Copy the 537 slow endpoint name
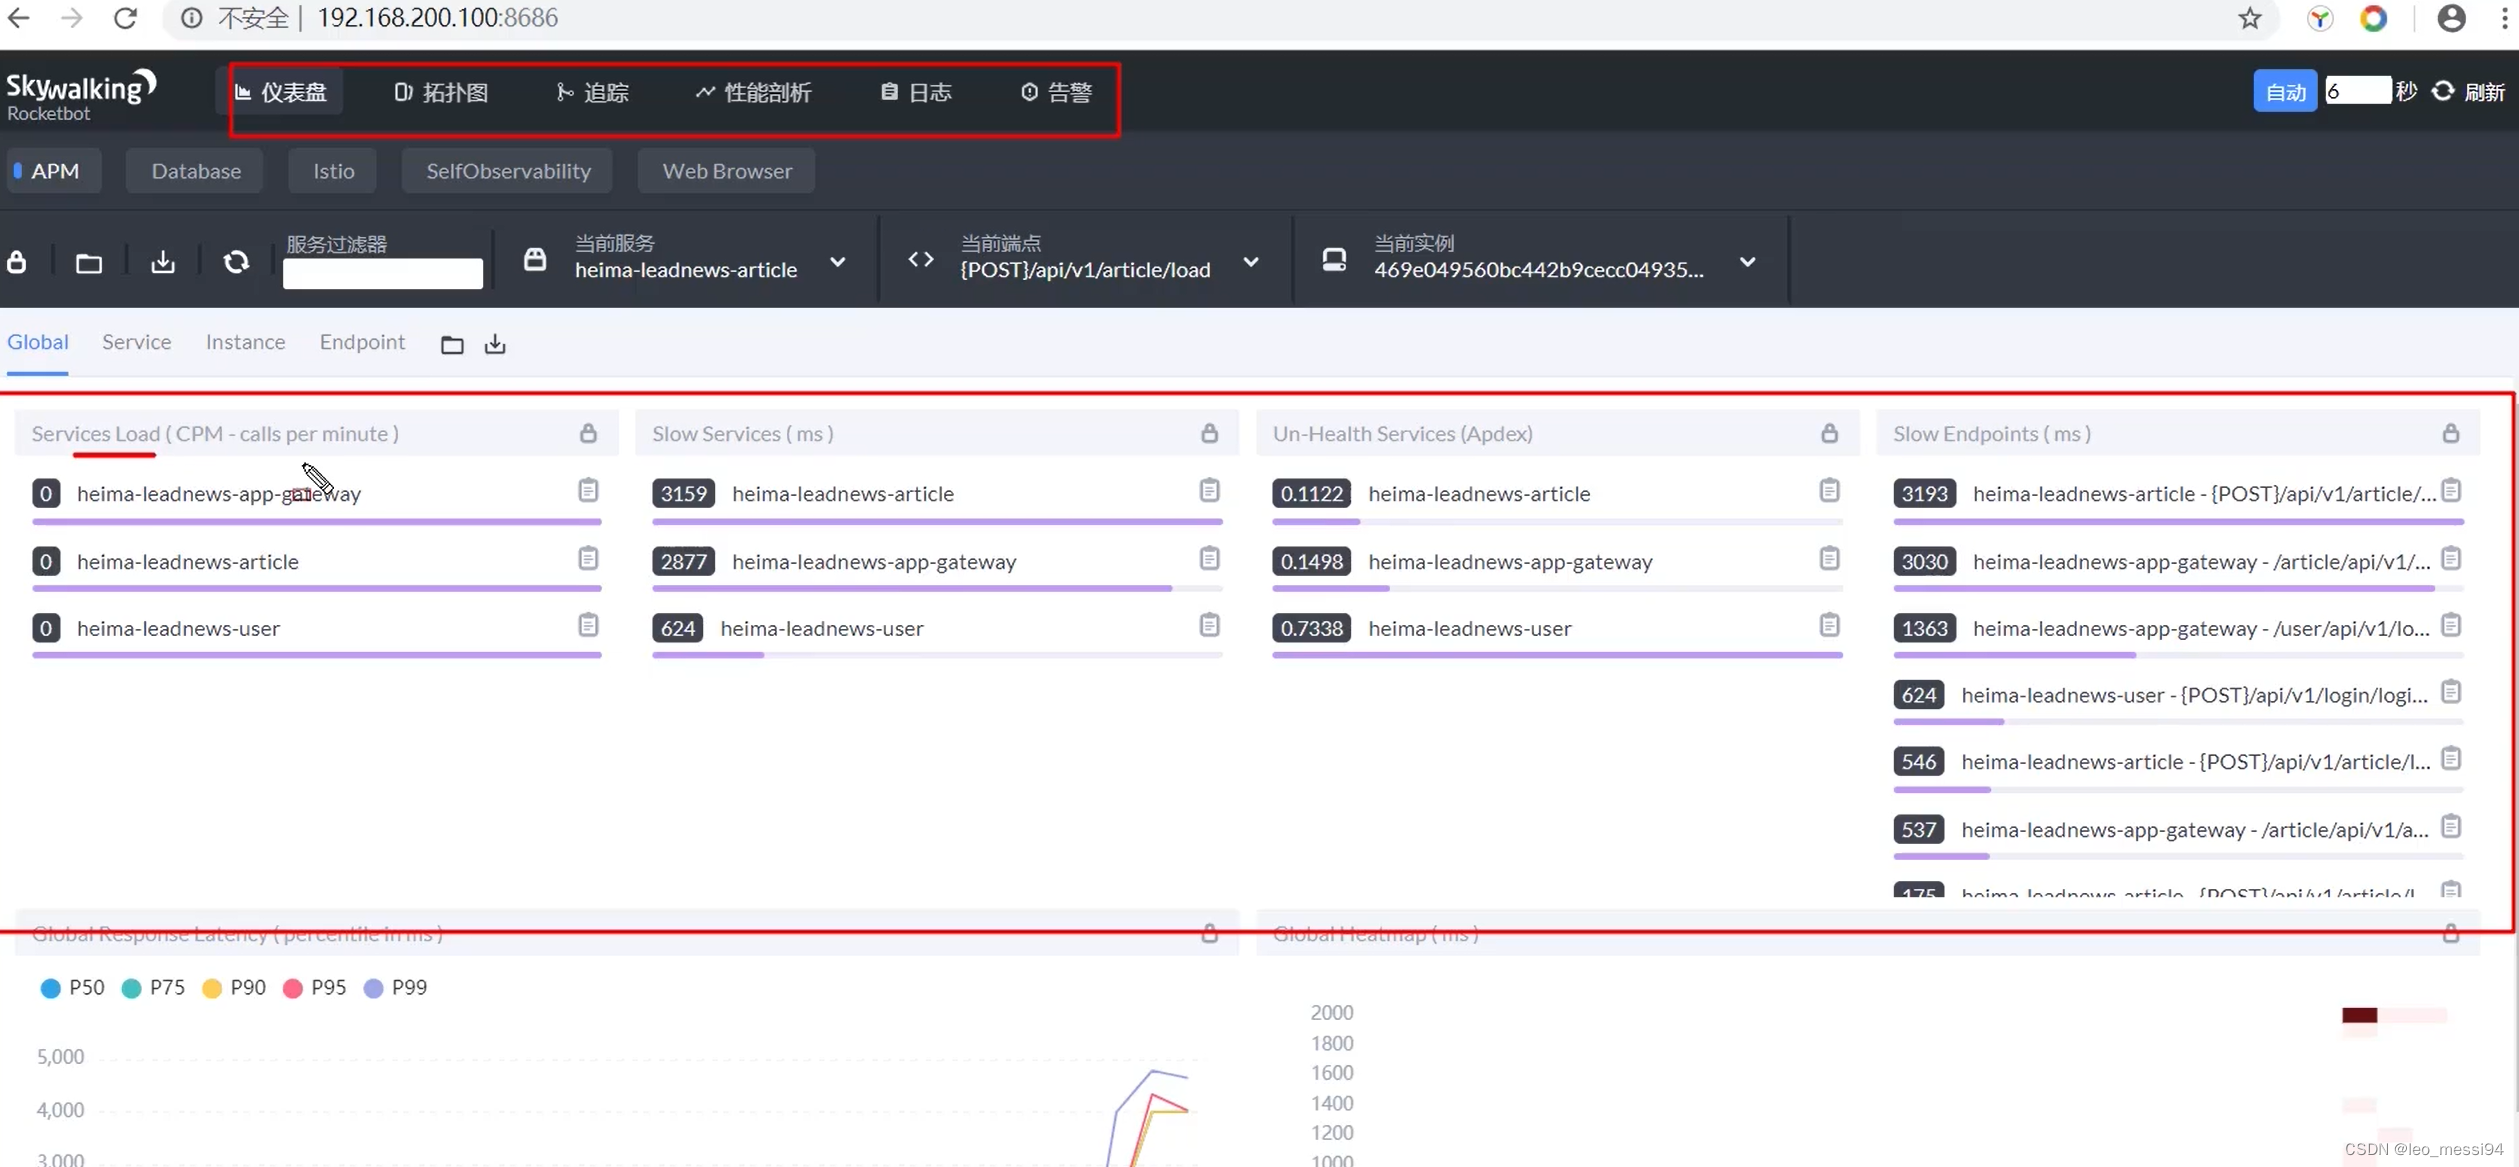 [x=2450, y=827]
